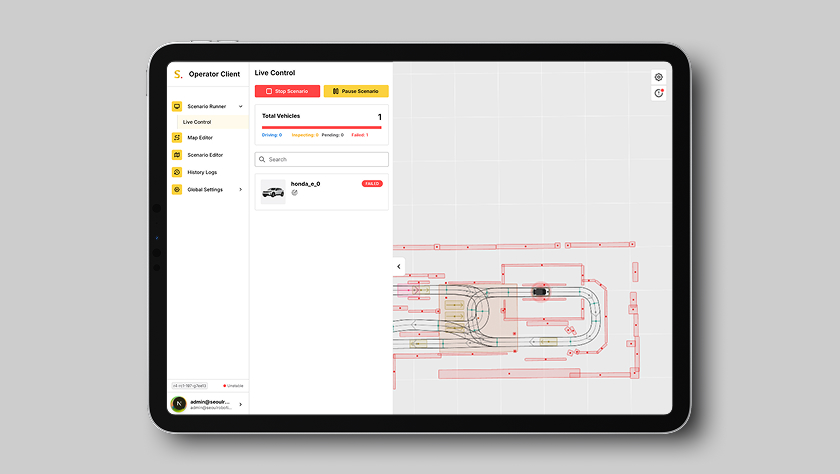Open the alert notifications icon on map

coord(658,93)
